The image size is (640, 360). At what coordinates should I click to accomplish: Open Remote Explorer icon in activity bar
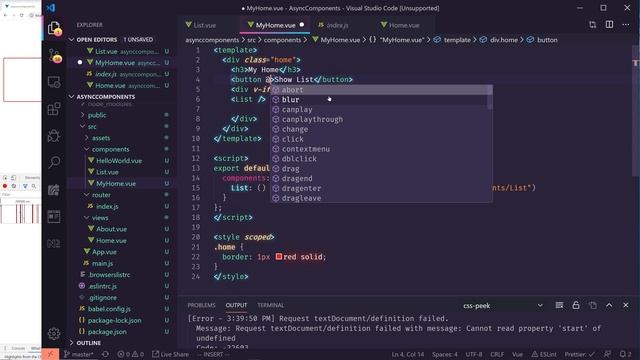[x=54, y=82]
